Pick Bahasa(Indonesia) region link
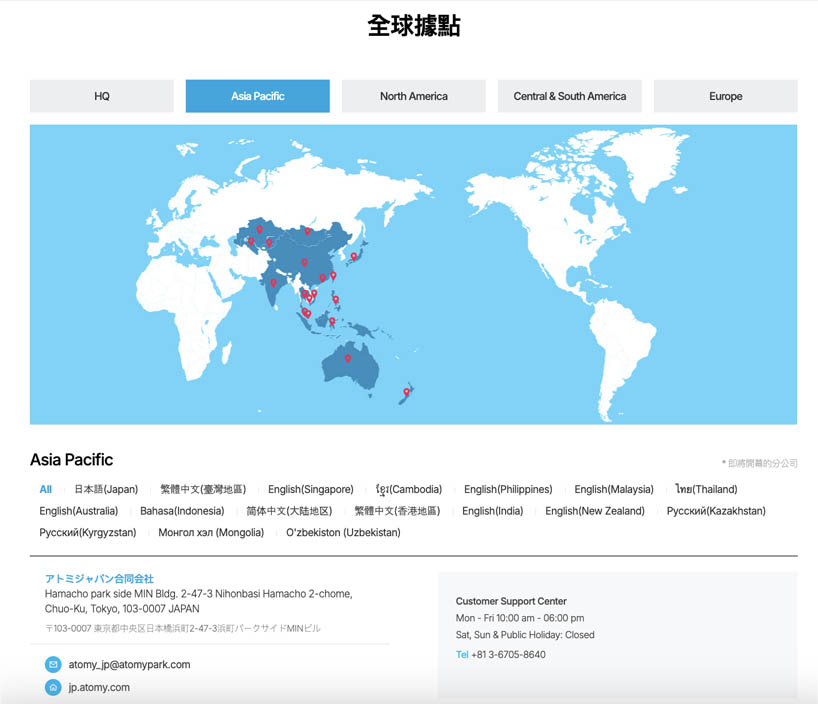Image resolution: width=818 pixels, height=704 pixels. point(182,511)
